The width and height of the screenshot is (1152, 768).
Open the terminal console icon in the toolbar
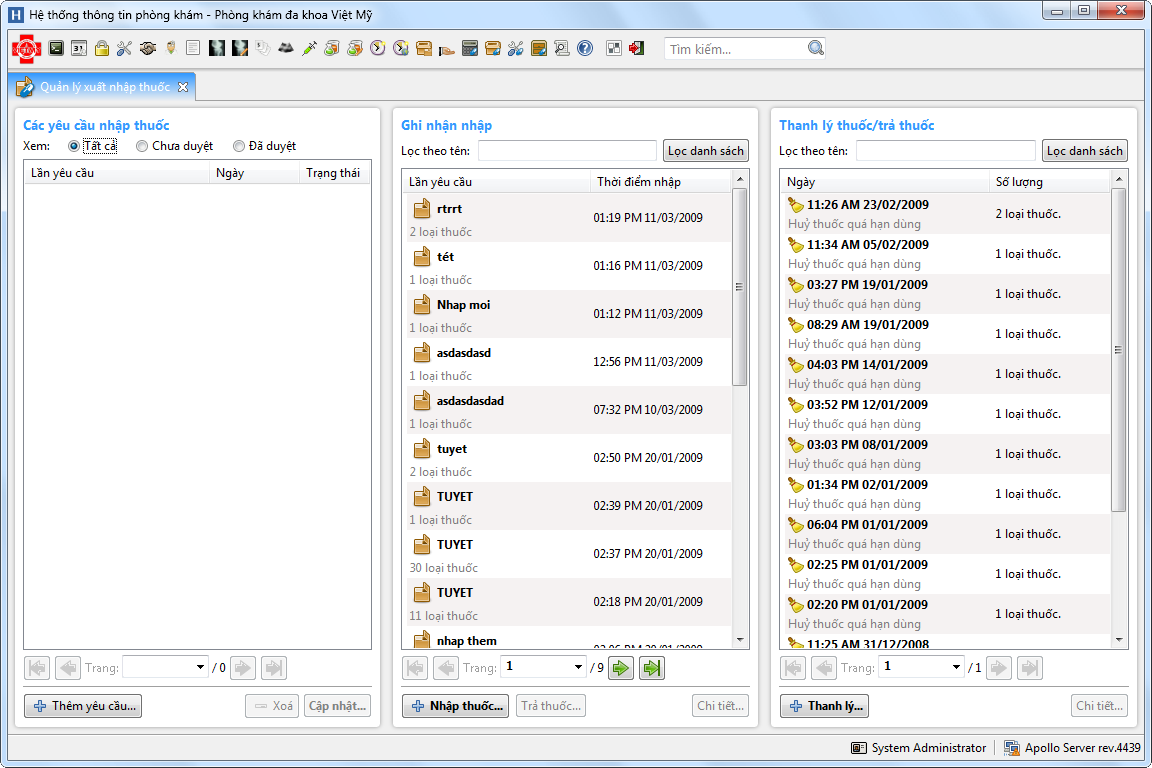pyautogui.click(x=56, y=48)
